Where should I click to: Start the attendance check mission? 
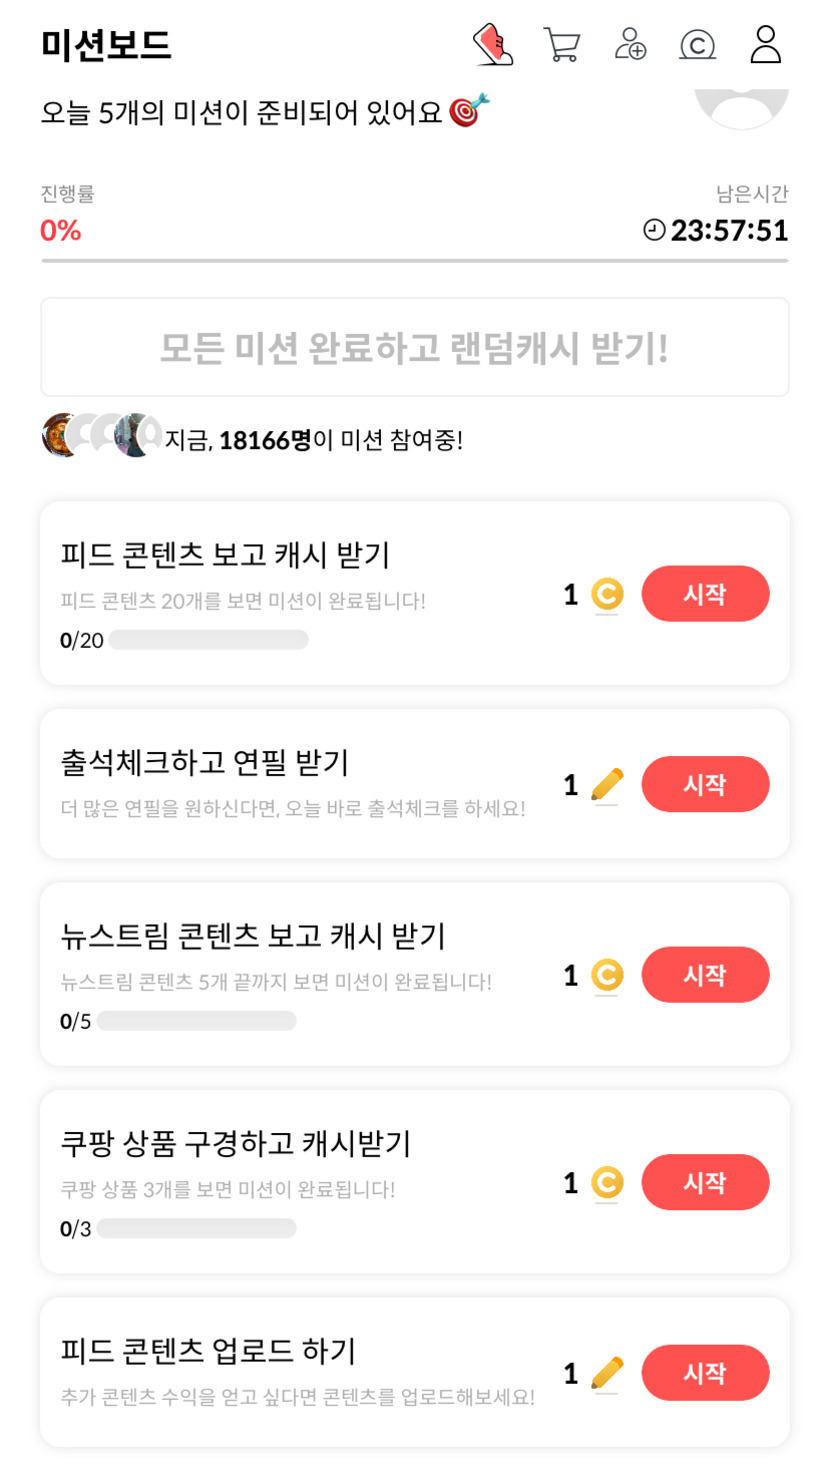[705, 784]
